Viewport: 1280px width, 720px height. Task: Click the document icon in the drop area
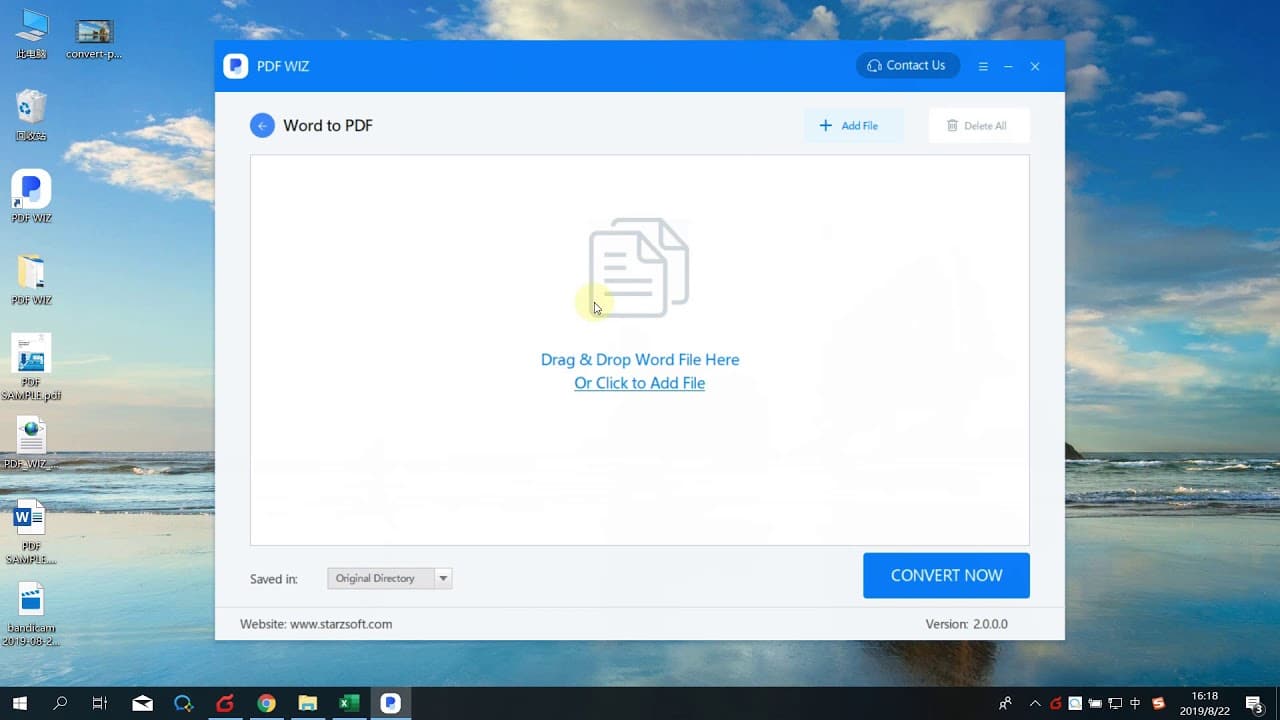coord(639,268)
